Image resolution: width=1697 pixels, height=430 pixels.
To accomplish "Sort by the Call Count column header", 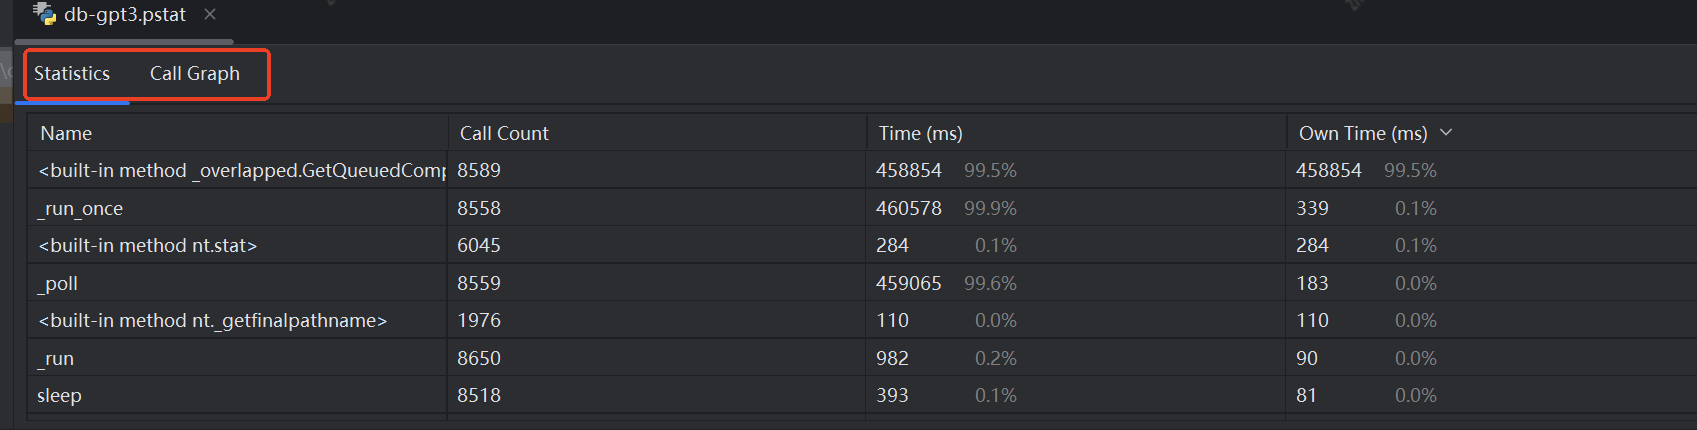I will (x=504, y=133).
